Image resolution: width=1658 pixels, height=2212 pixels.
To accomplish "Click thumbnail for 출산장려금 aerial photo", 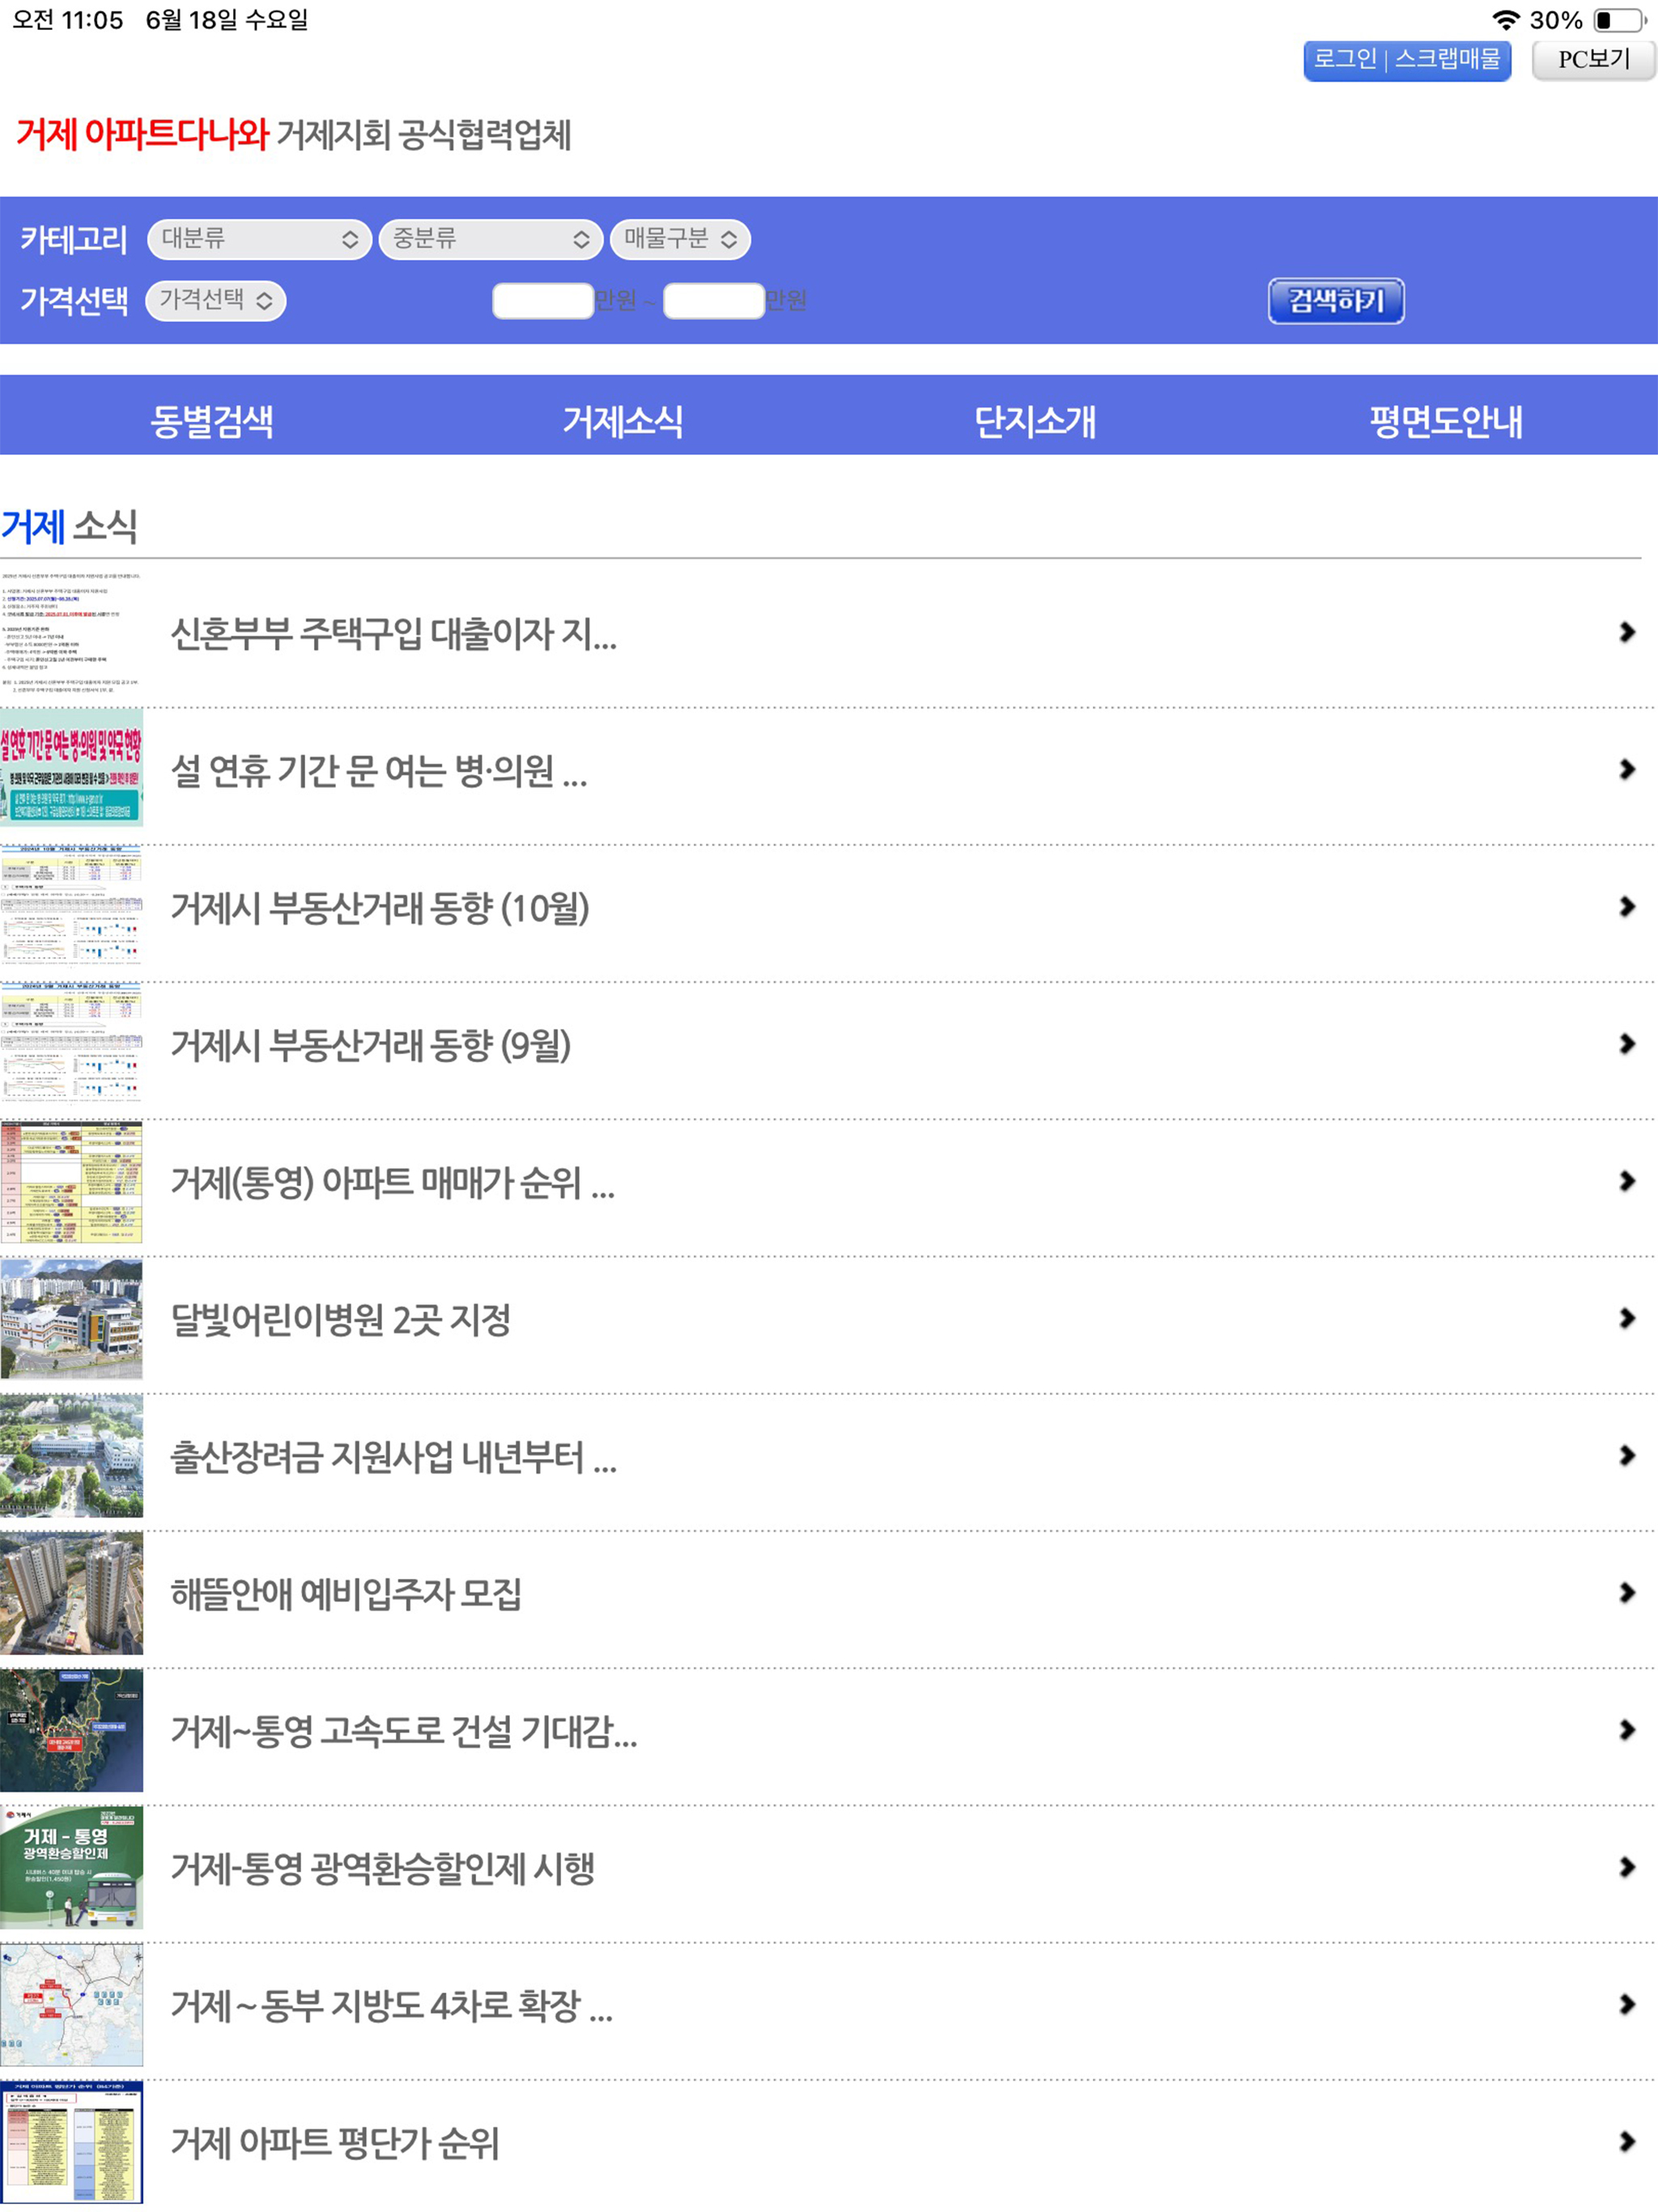I will point(71,1456).
